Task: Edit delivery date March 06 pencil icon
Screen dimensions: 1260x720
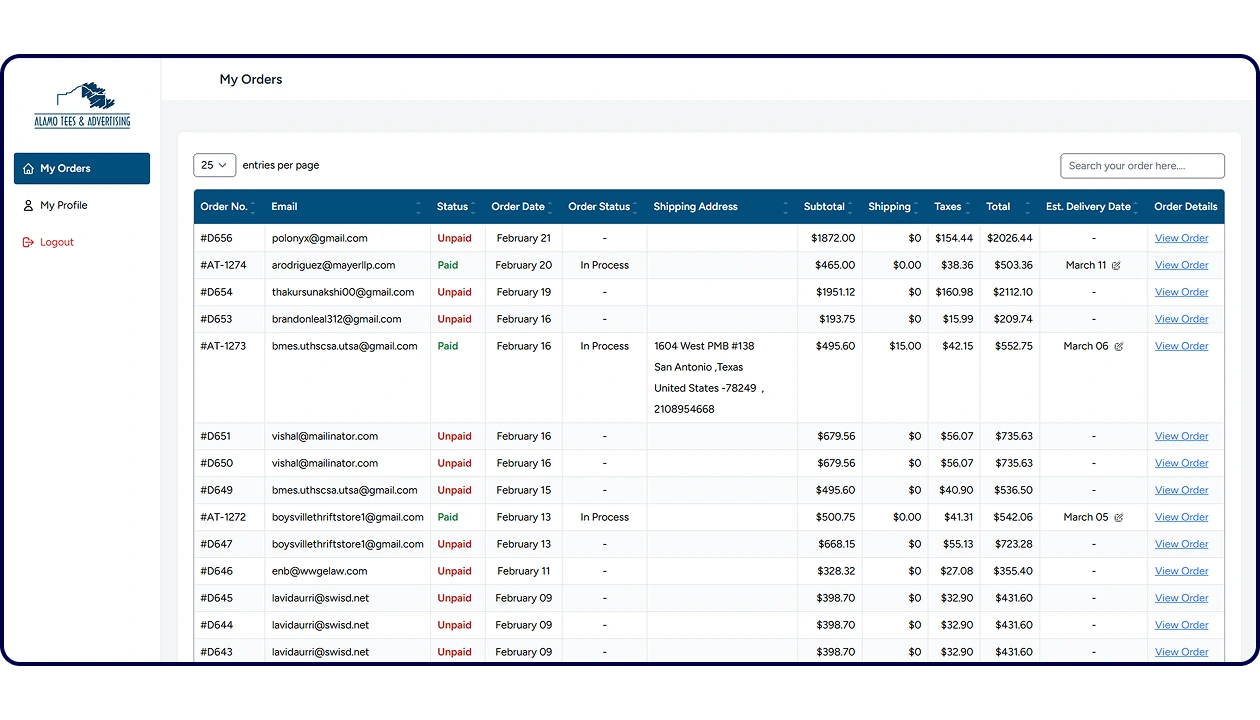Action: (1118, 347)
